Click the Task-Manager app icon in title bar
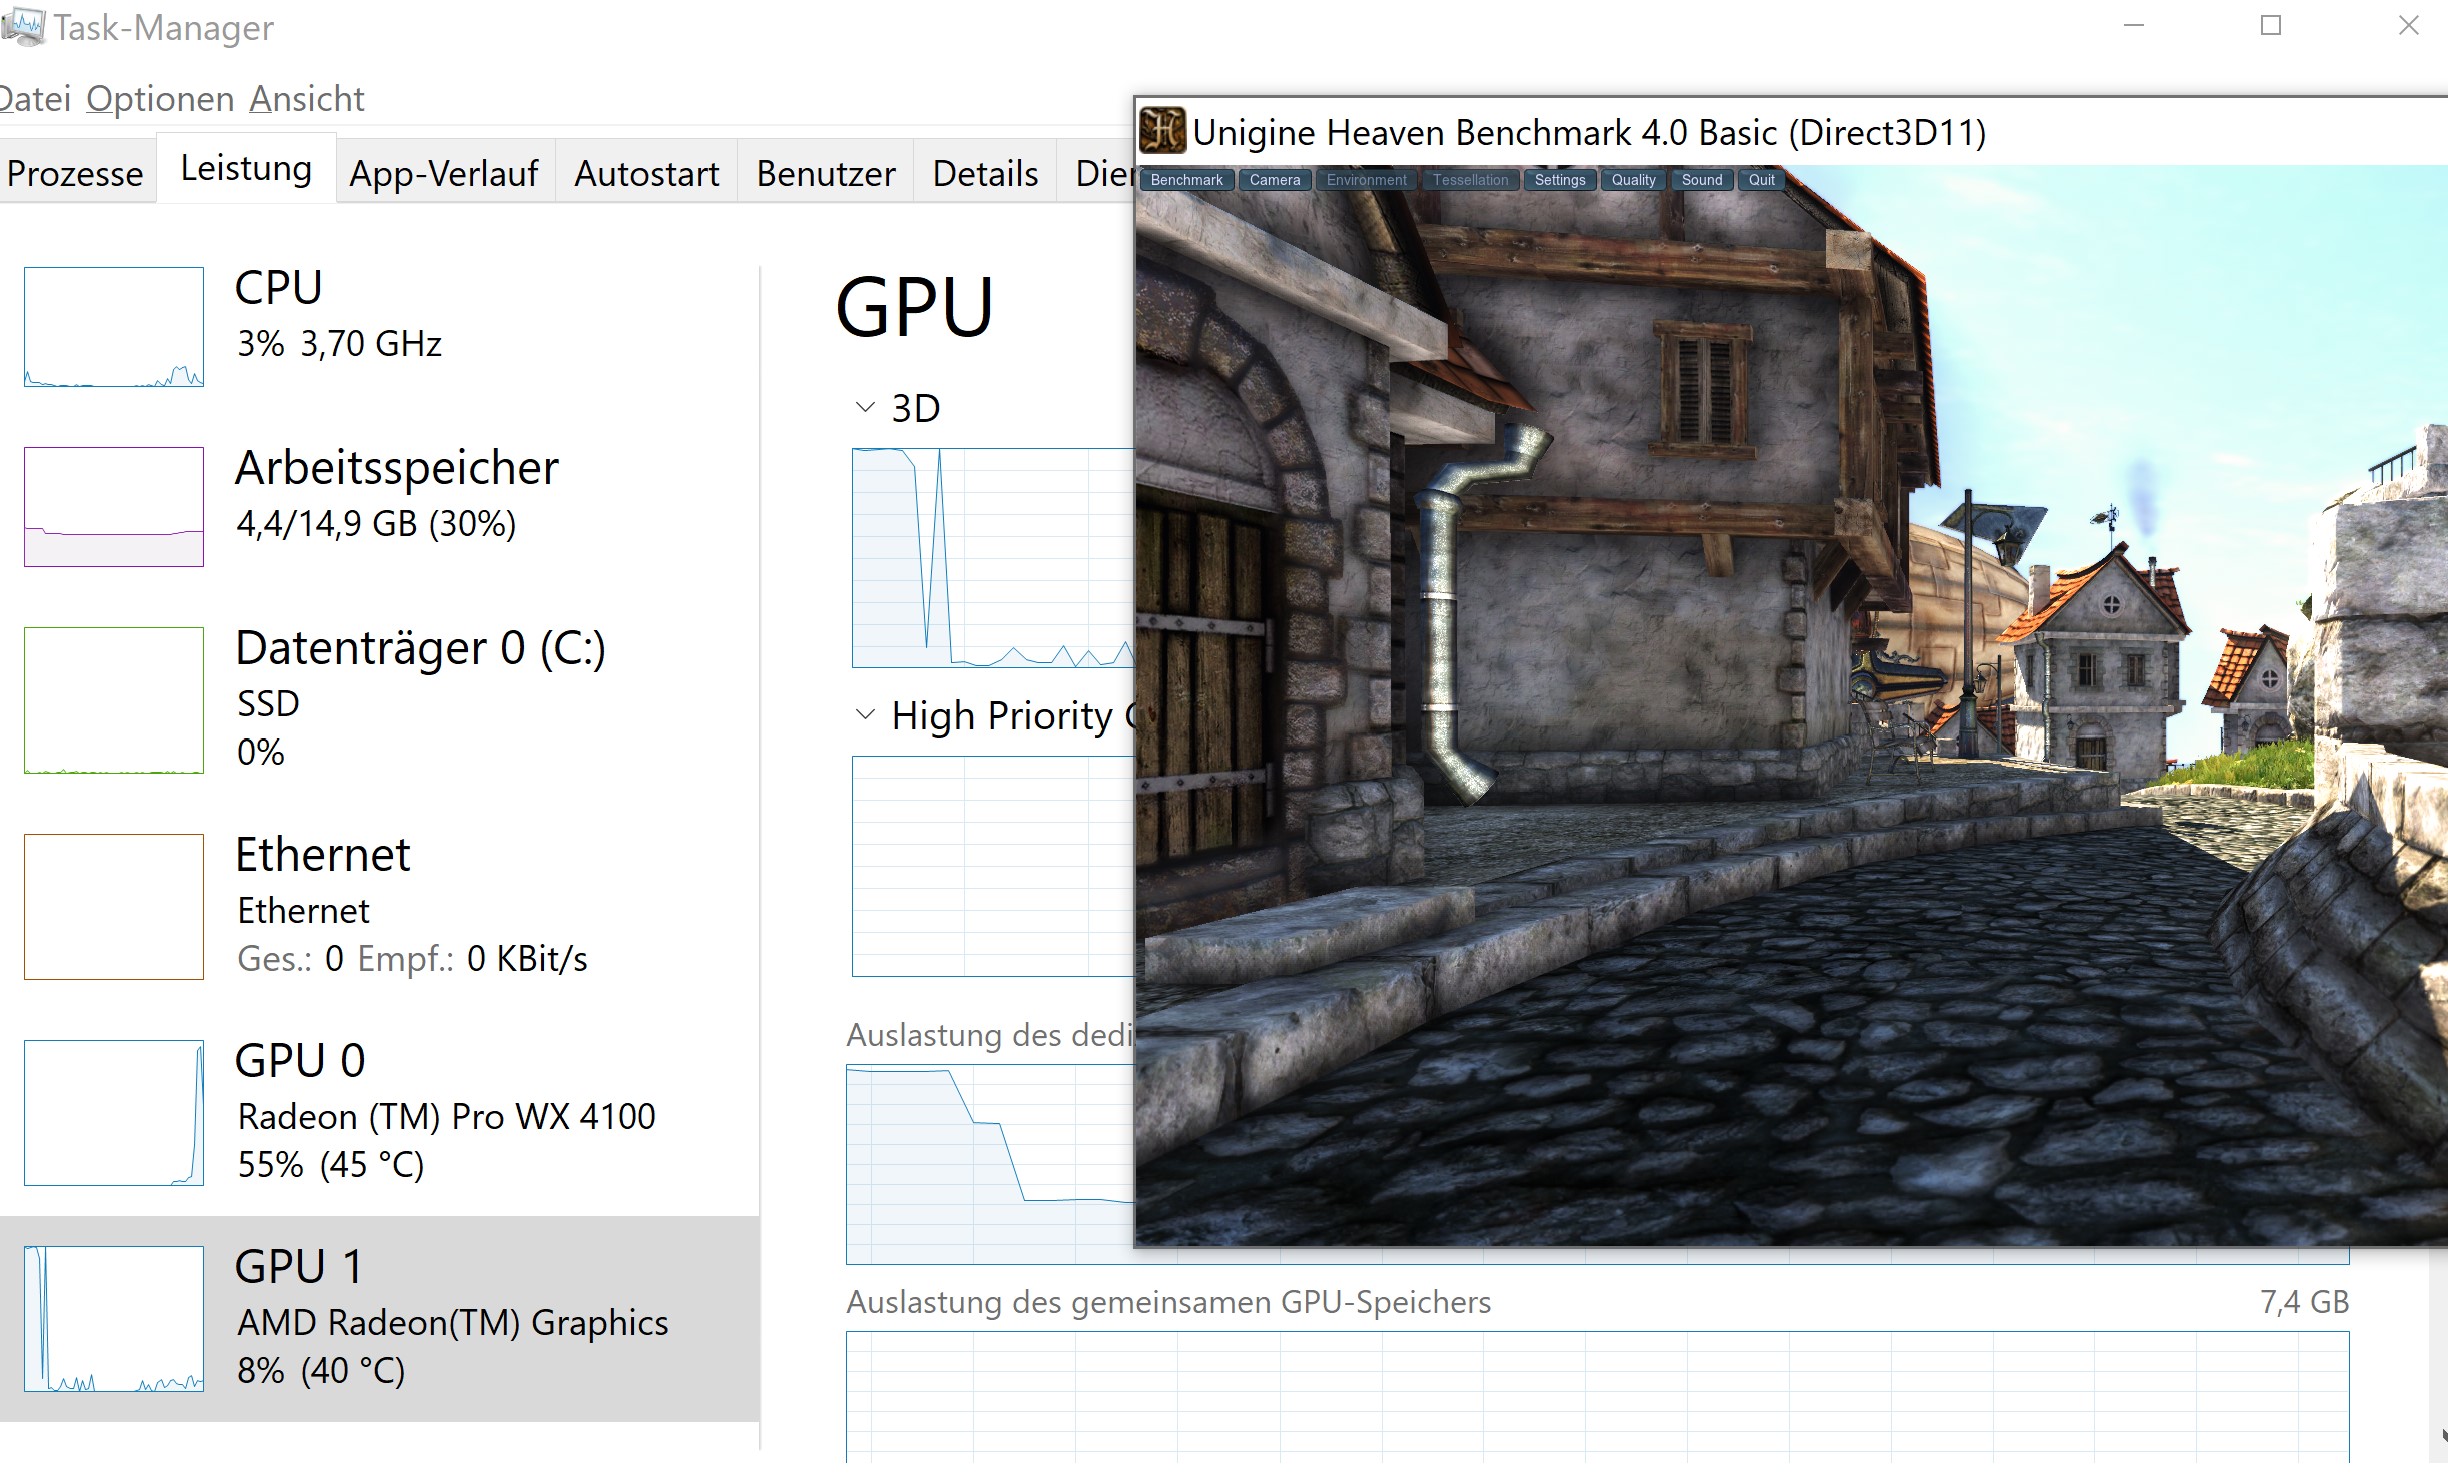Screen dimensions: 2448x1473 (22, 27)
